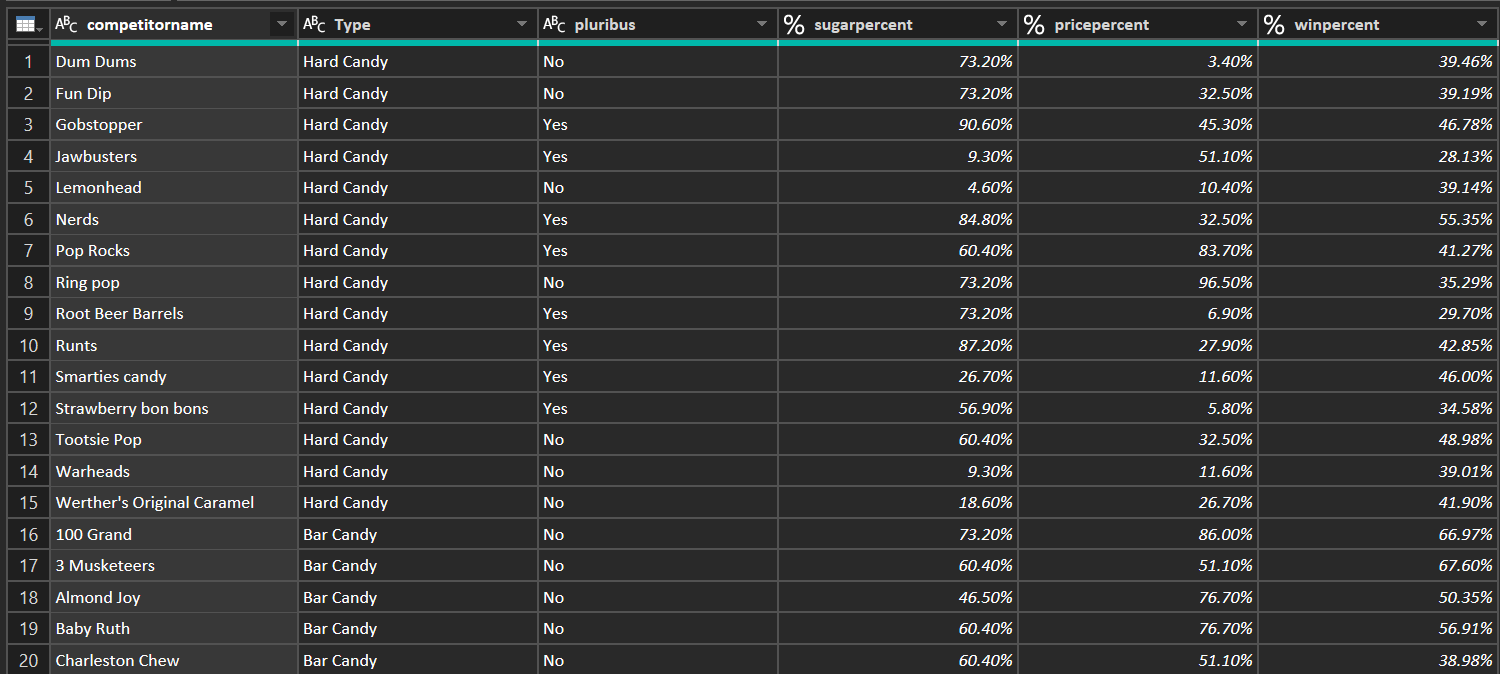
Task: Open the pricepercent filter arrow
Action: click(x=1242, y=25)
